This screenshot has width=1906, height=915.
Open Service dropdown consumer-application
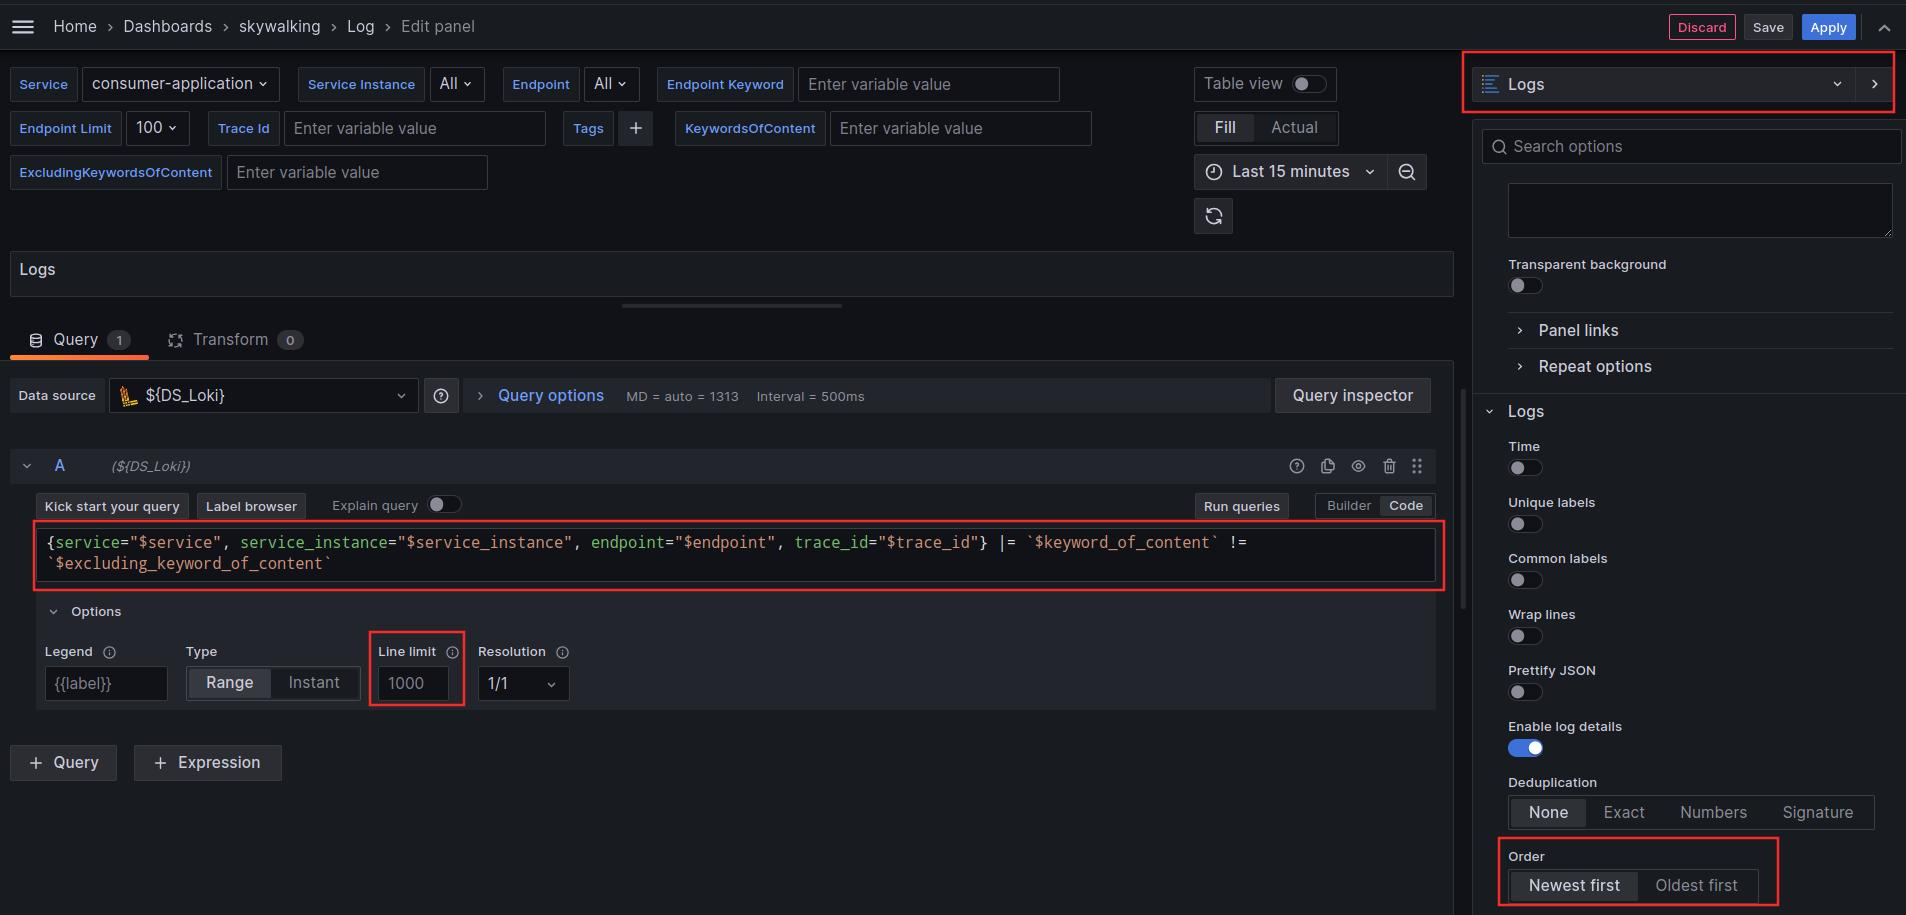180,84
